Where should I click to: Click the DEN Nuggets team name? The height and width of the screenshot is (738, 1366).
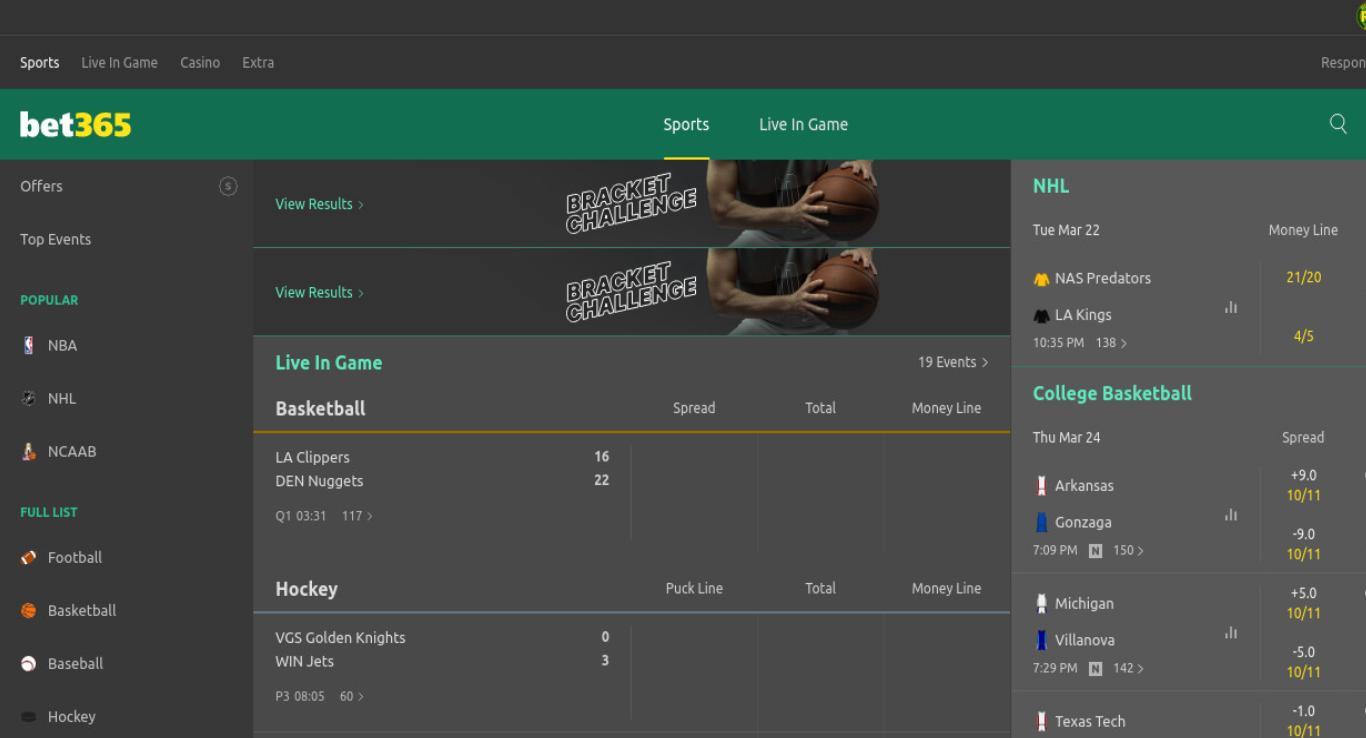click(320, 481)
